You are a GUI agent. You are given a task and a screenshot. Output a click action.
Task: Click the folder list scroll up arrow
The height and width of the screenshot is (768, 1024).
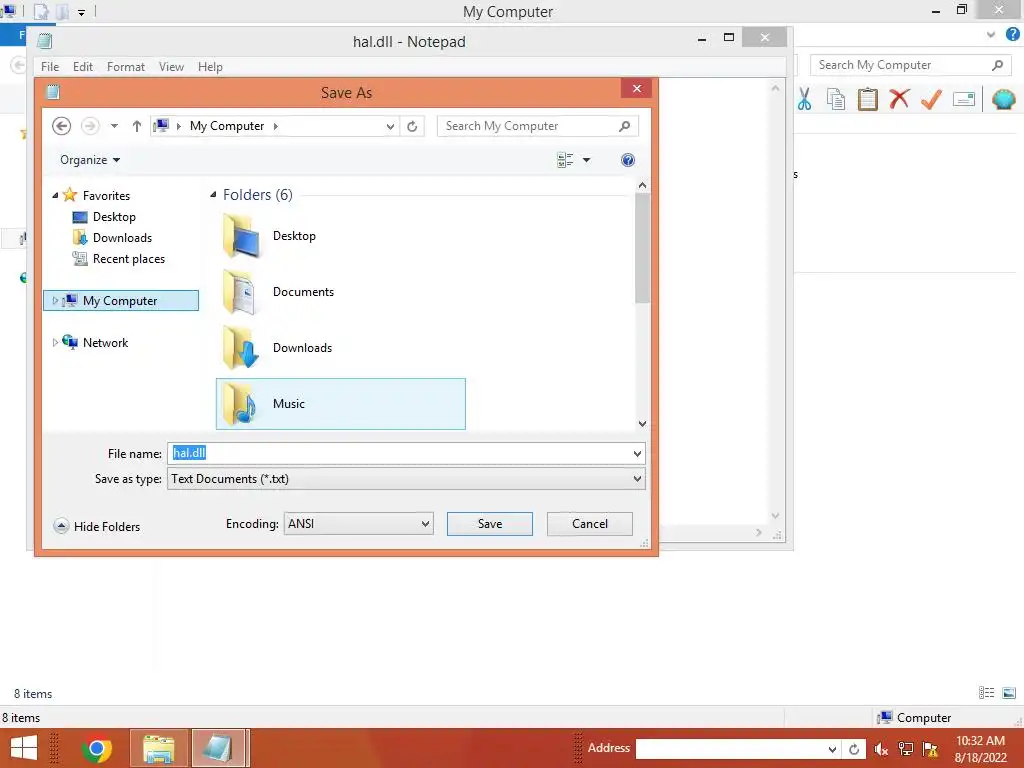[643, 185]
